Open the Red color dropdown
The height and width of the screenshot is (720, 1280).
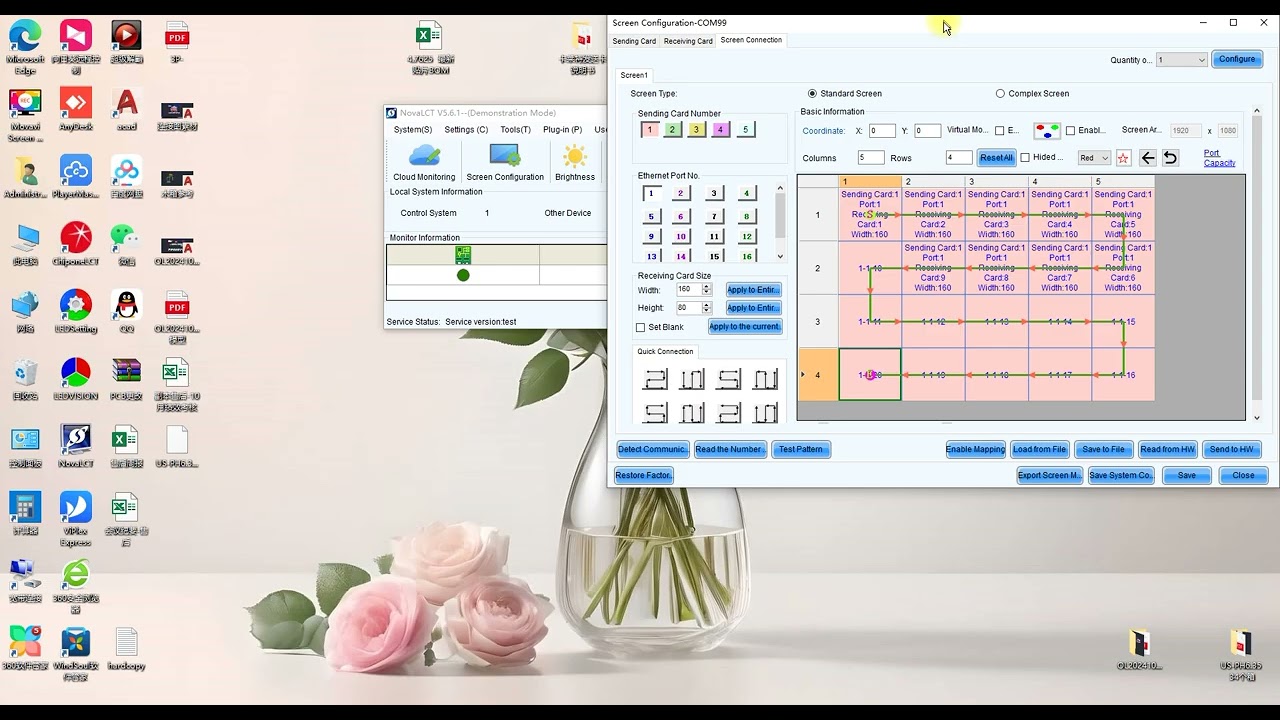(x=1093, y=158)
